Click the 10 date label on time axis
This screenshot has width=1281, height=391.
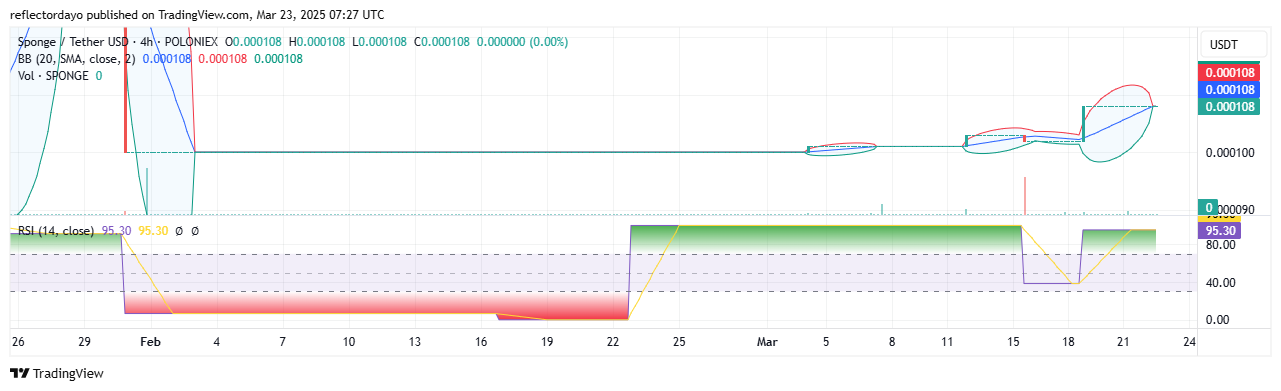coord(349,342)
